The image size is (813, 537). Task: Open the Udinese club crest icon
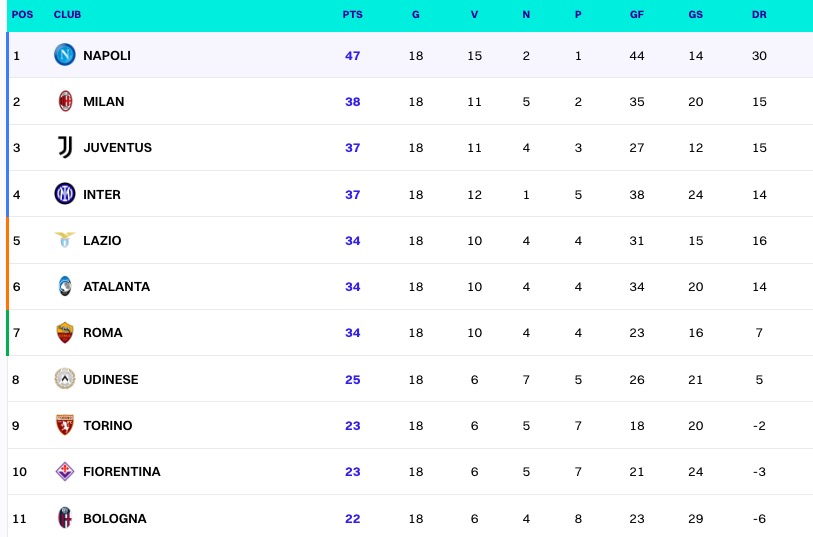pos(65,379)
